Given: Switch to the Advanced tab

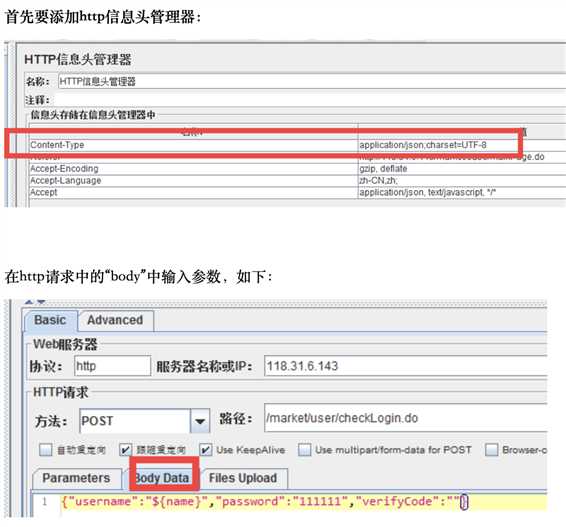Looking at the screenshot, I should pos(116,320).
